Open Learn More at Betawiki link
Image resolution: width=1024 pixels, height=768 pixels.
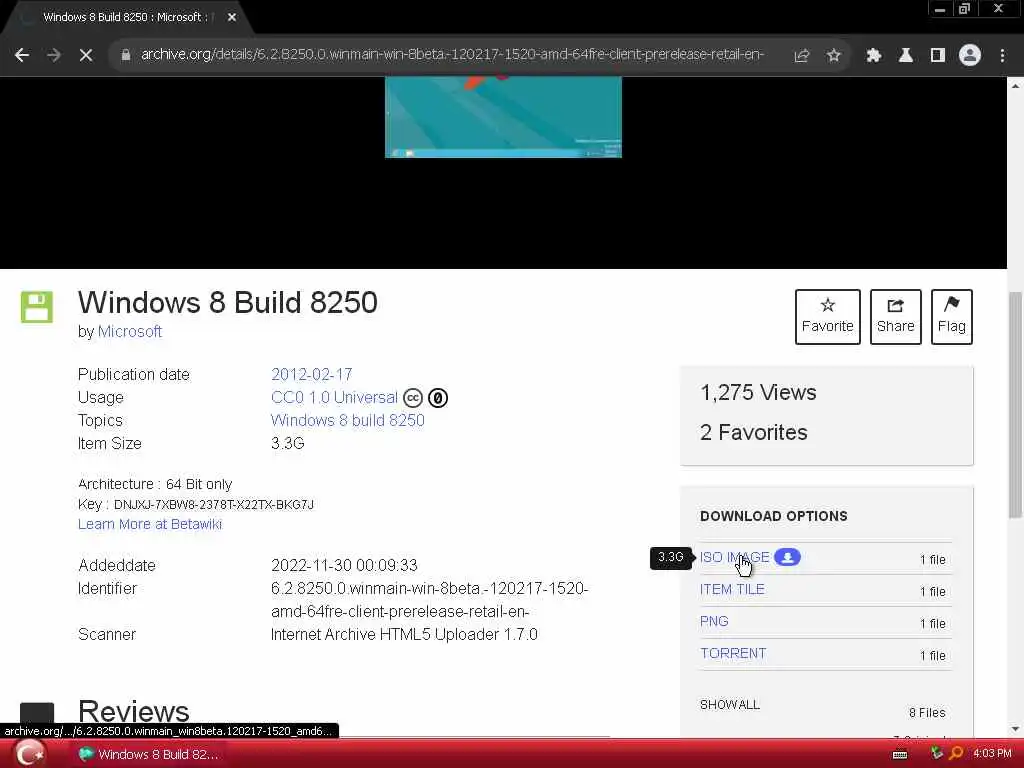pyautogui.click(x=150, y=524)
